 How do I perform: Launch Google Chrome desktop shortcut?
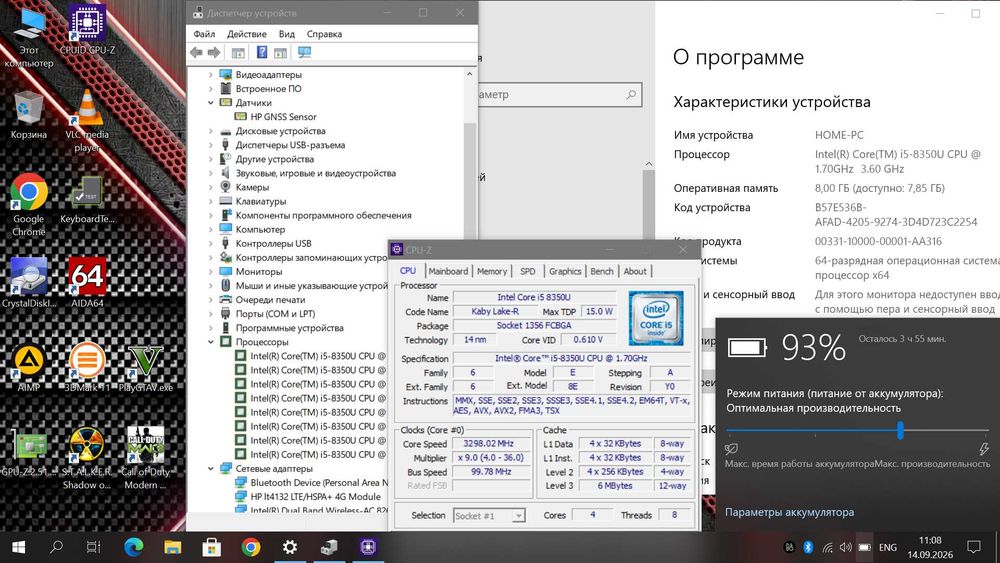[29, 205]
